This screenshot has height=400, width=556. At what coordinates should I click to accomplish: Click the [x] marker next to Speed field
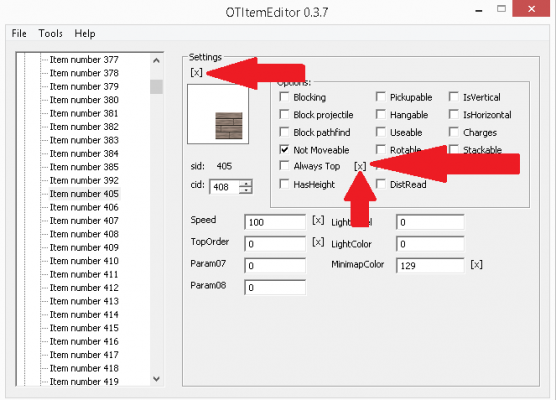click(318, 220)
